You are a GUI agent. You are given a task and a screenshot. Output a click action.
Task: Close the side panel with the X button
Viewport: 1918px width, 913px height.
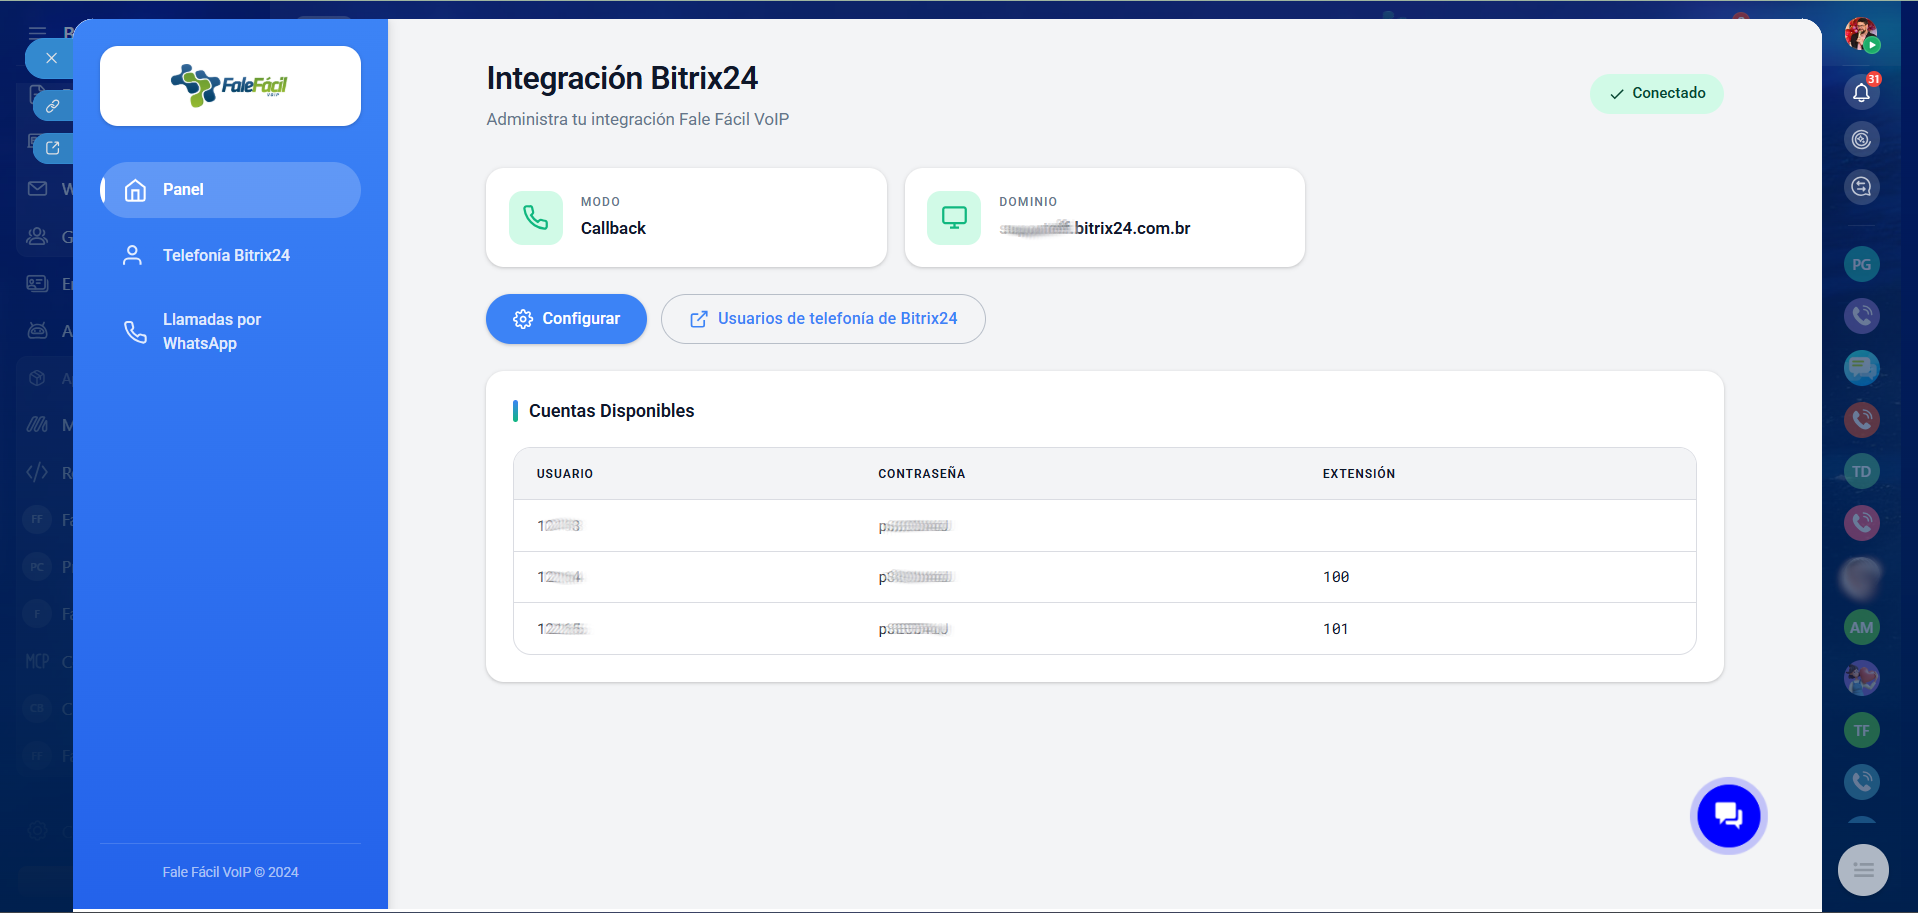click(x=51, y=58)
